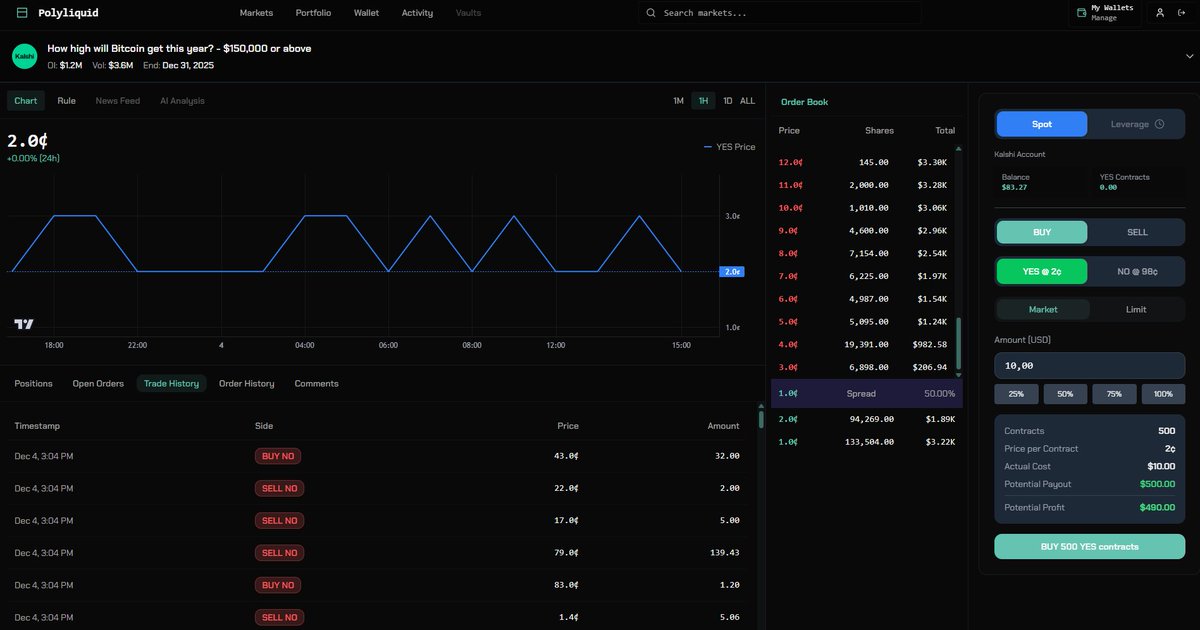This screenshot has width=1200, height=630.
Task: Select the NO @ 98¢ outcome
Action: click(x=1138, y=271)
